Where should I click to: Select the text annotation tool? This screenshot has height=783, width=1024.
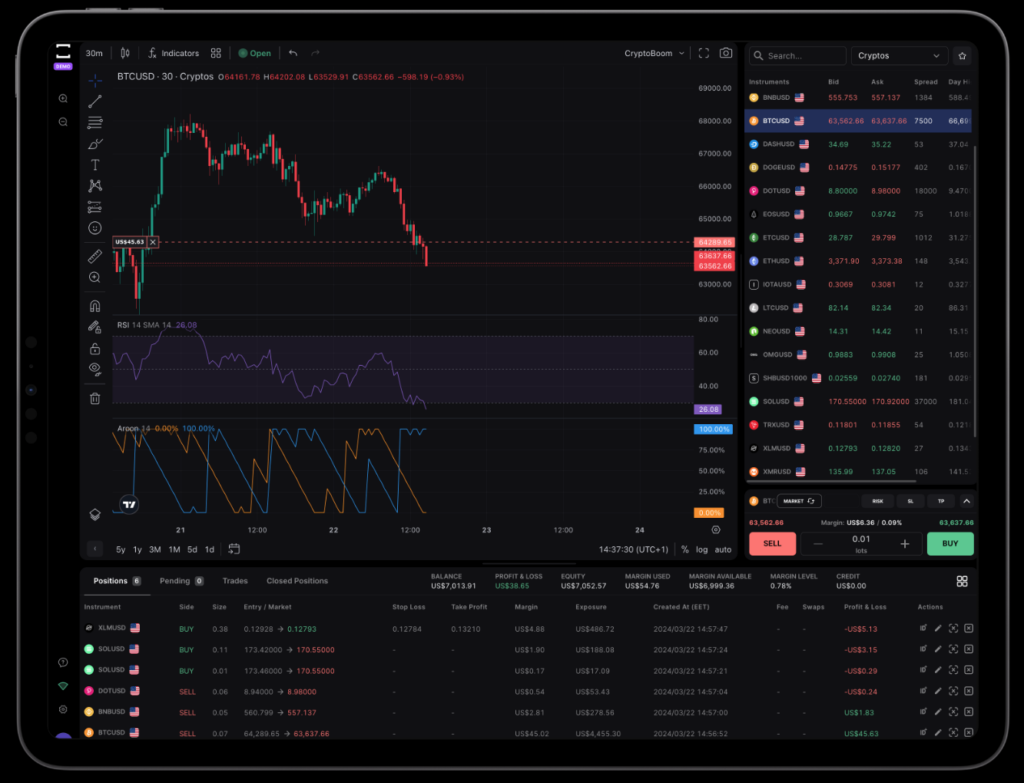(94, 165)
